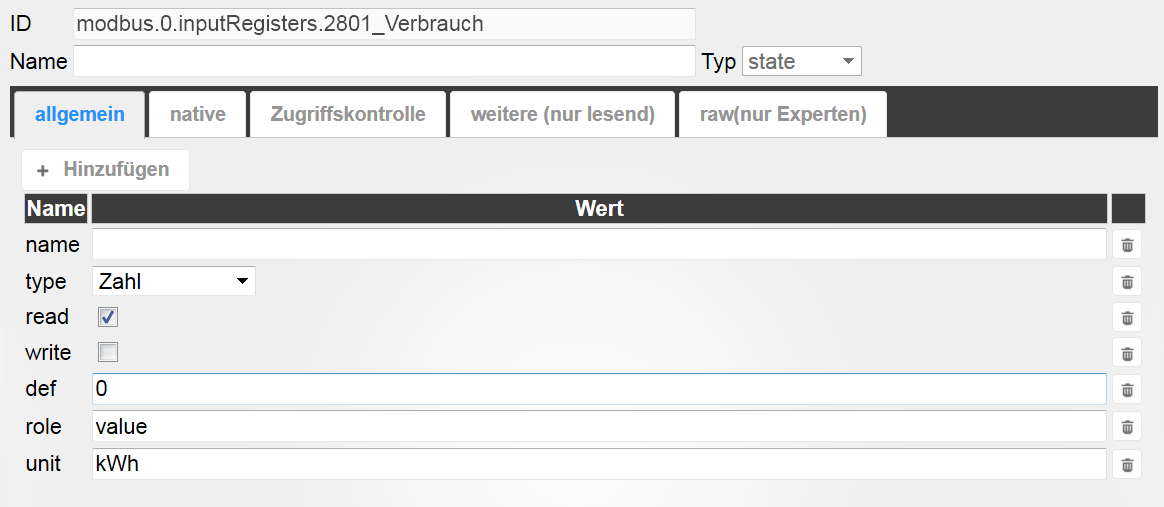1164x507 pixels.
Task: Click the Hinzufügen button
Action: 105,170
